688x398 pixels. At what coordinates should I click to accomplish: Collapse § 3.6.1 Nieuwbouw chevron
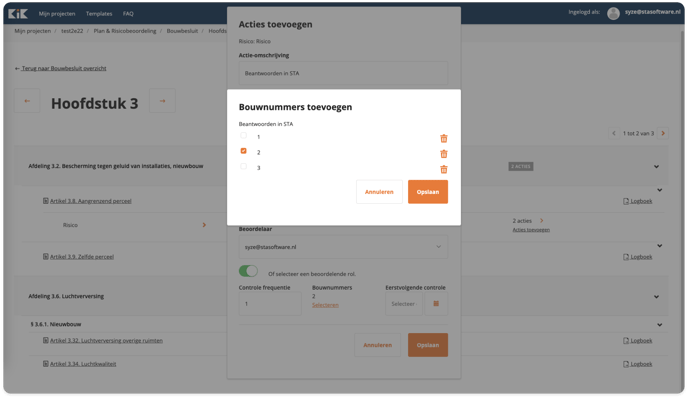click(659, 325)
